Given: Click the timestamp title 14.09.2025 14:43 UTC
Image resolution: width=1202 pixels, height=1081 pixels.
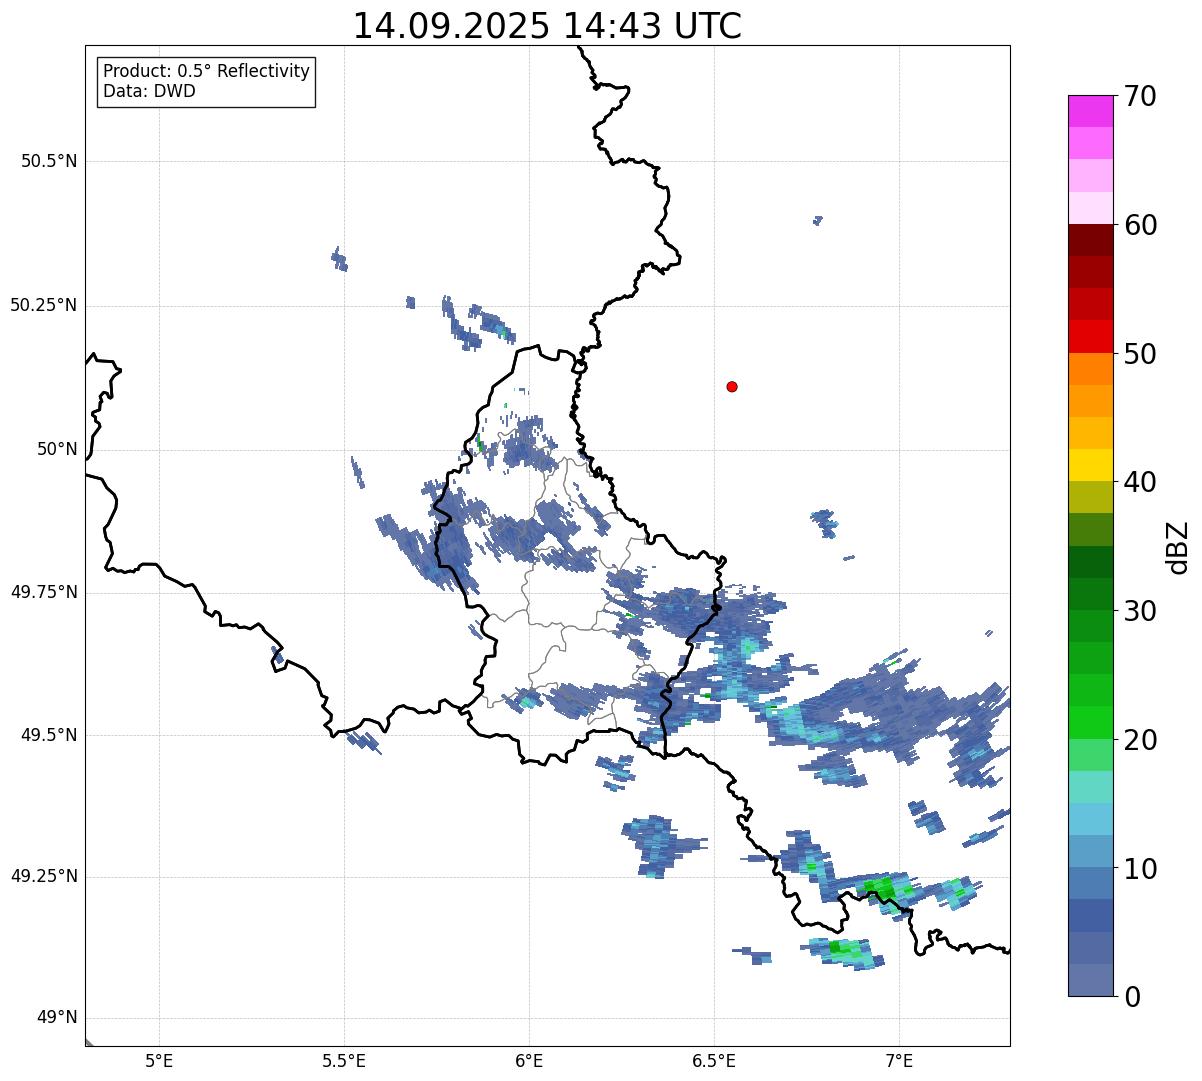Looking at the screenshot, I should click(x=547, y=26).
